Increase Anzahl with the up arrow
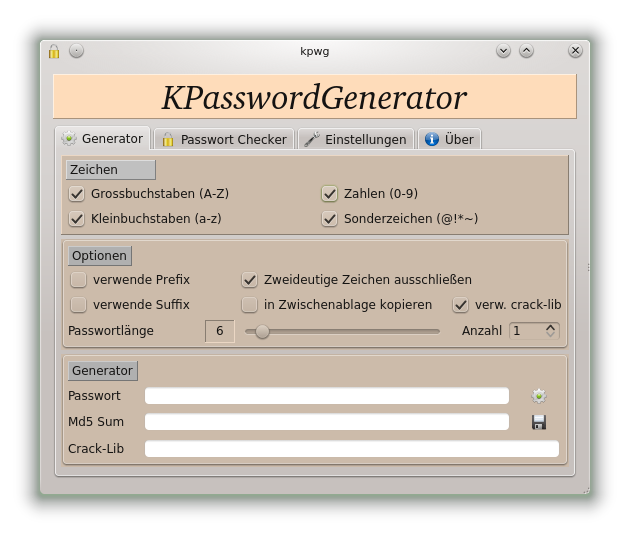 (550, 327)
